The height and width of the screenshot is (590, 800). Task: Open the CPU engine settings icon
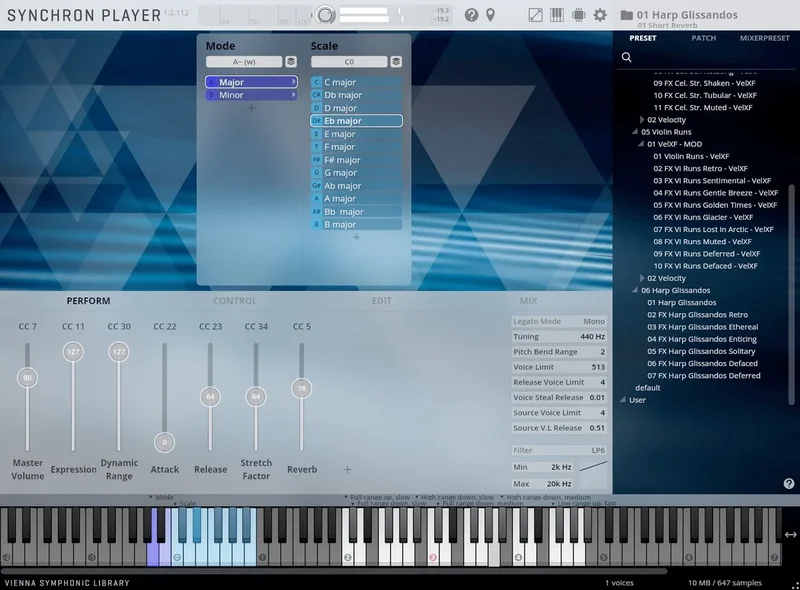point(579,15)
